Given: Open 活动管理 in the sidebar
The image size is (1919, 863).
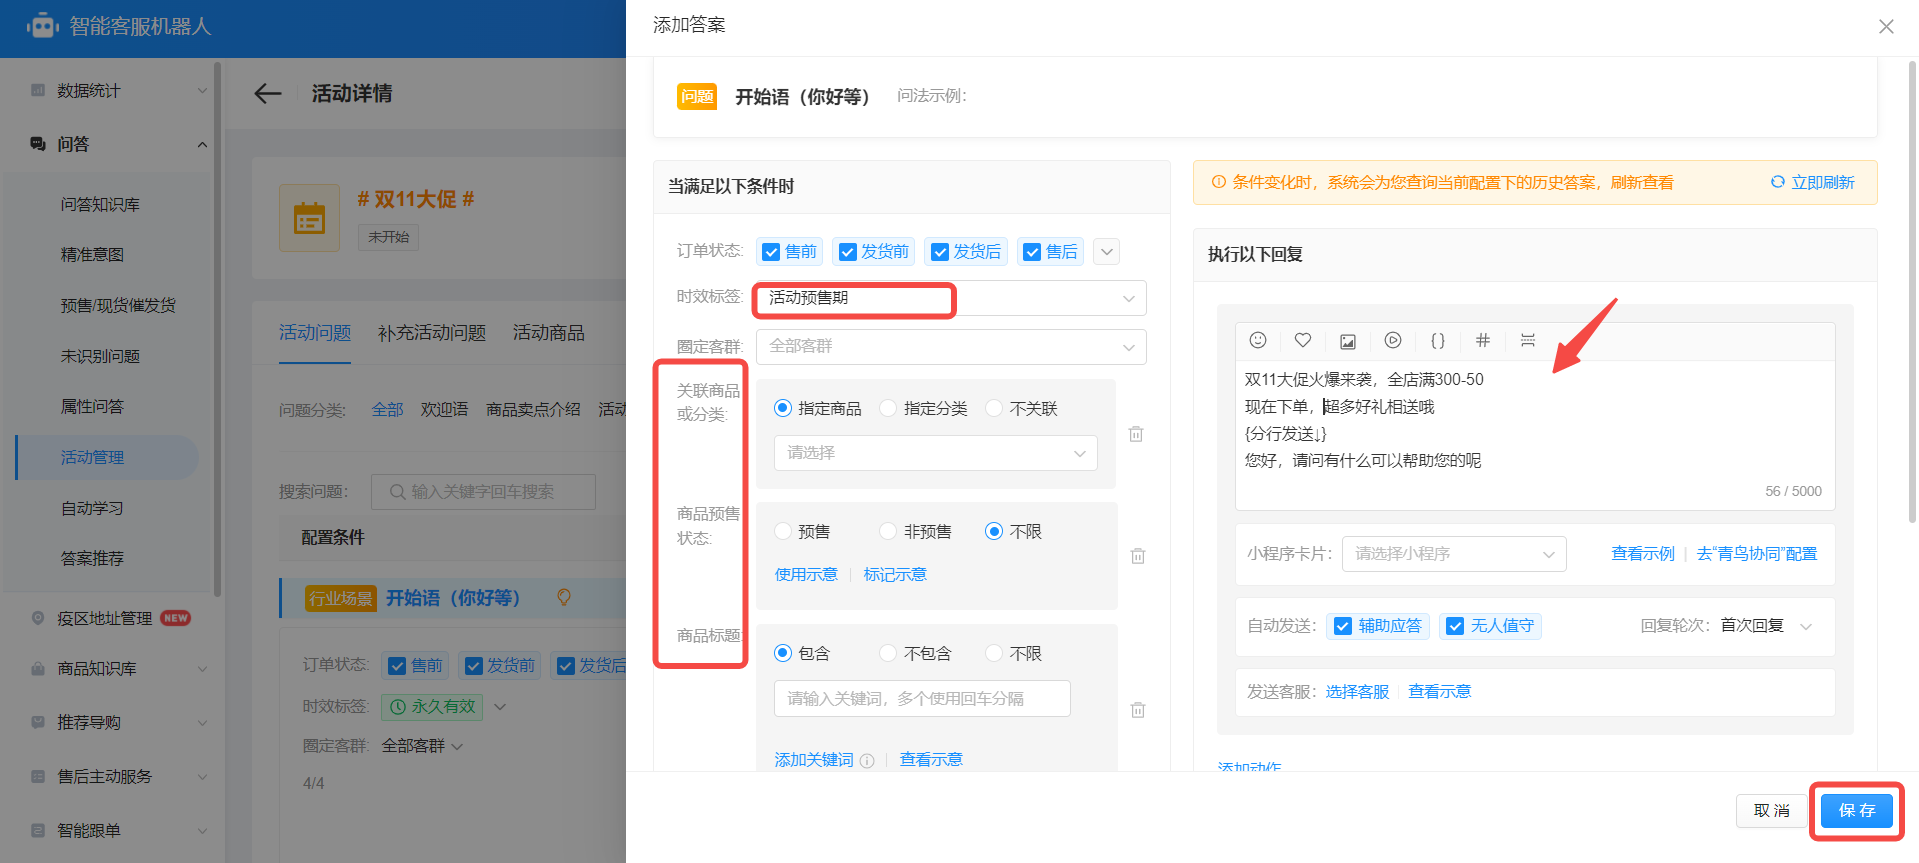Looking at the screenshot, I should pos(92,457).
